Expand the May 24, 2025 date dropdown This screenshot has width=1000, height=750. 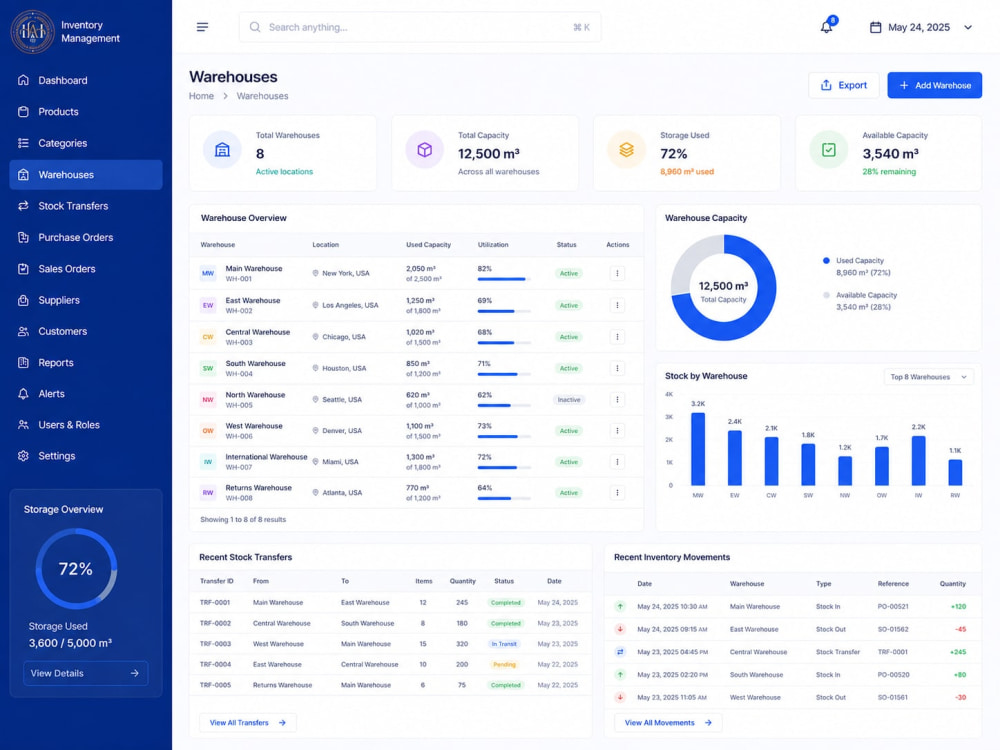pyautogui.click(x=968, y=27)
